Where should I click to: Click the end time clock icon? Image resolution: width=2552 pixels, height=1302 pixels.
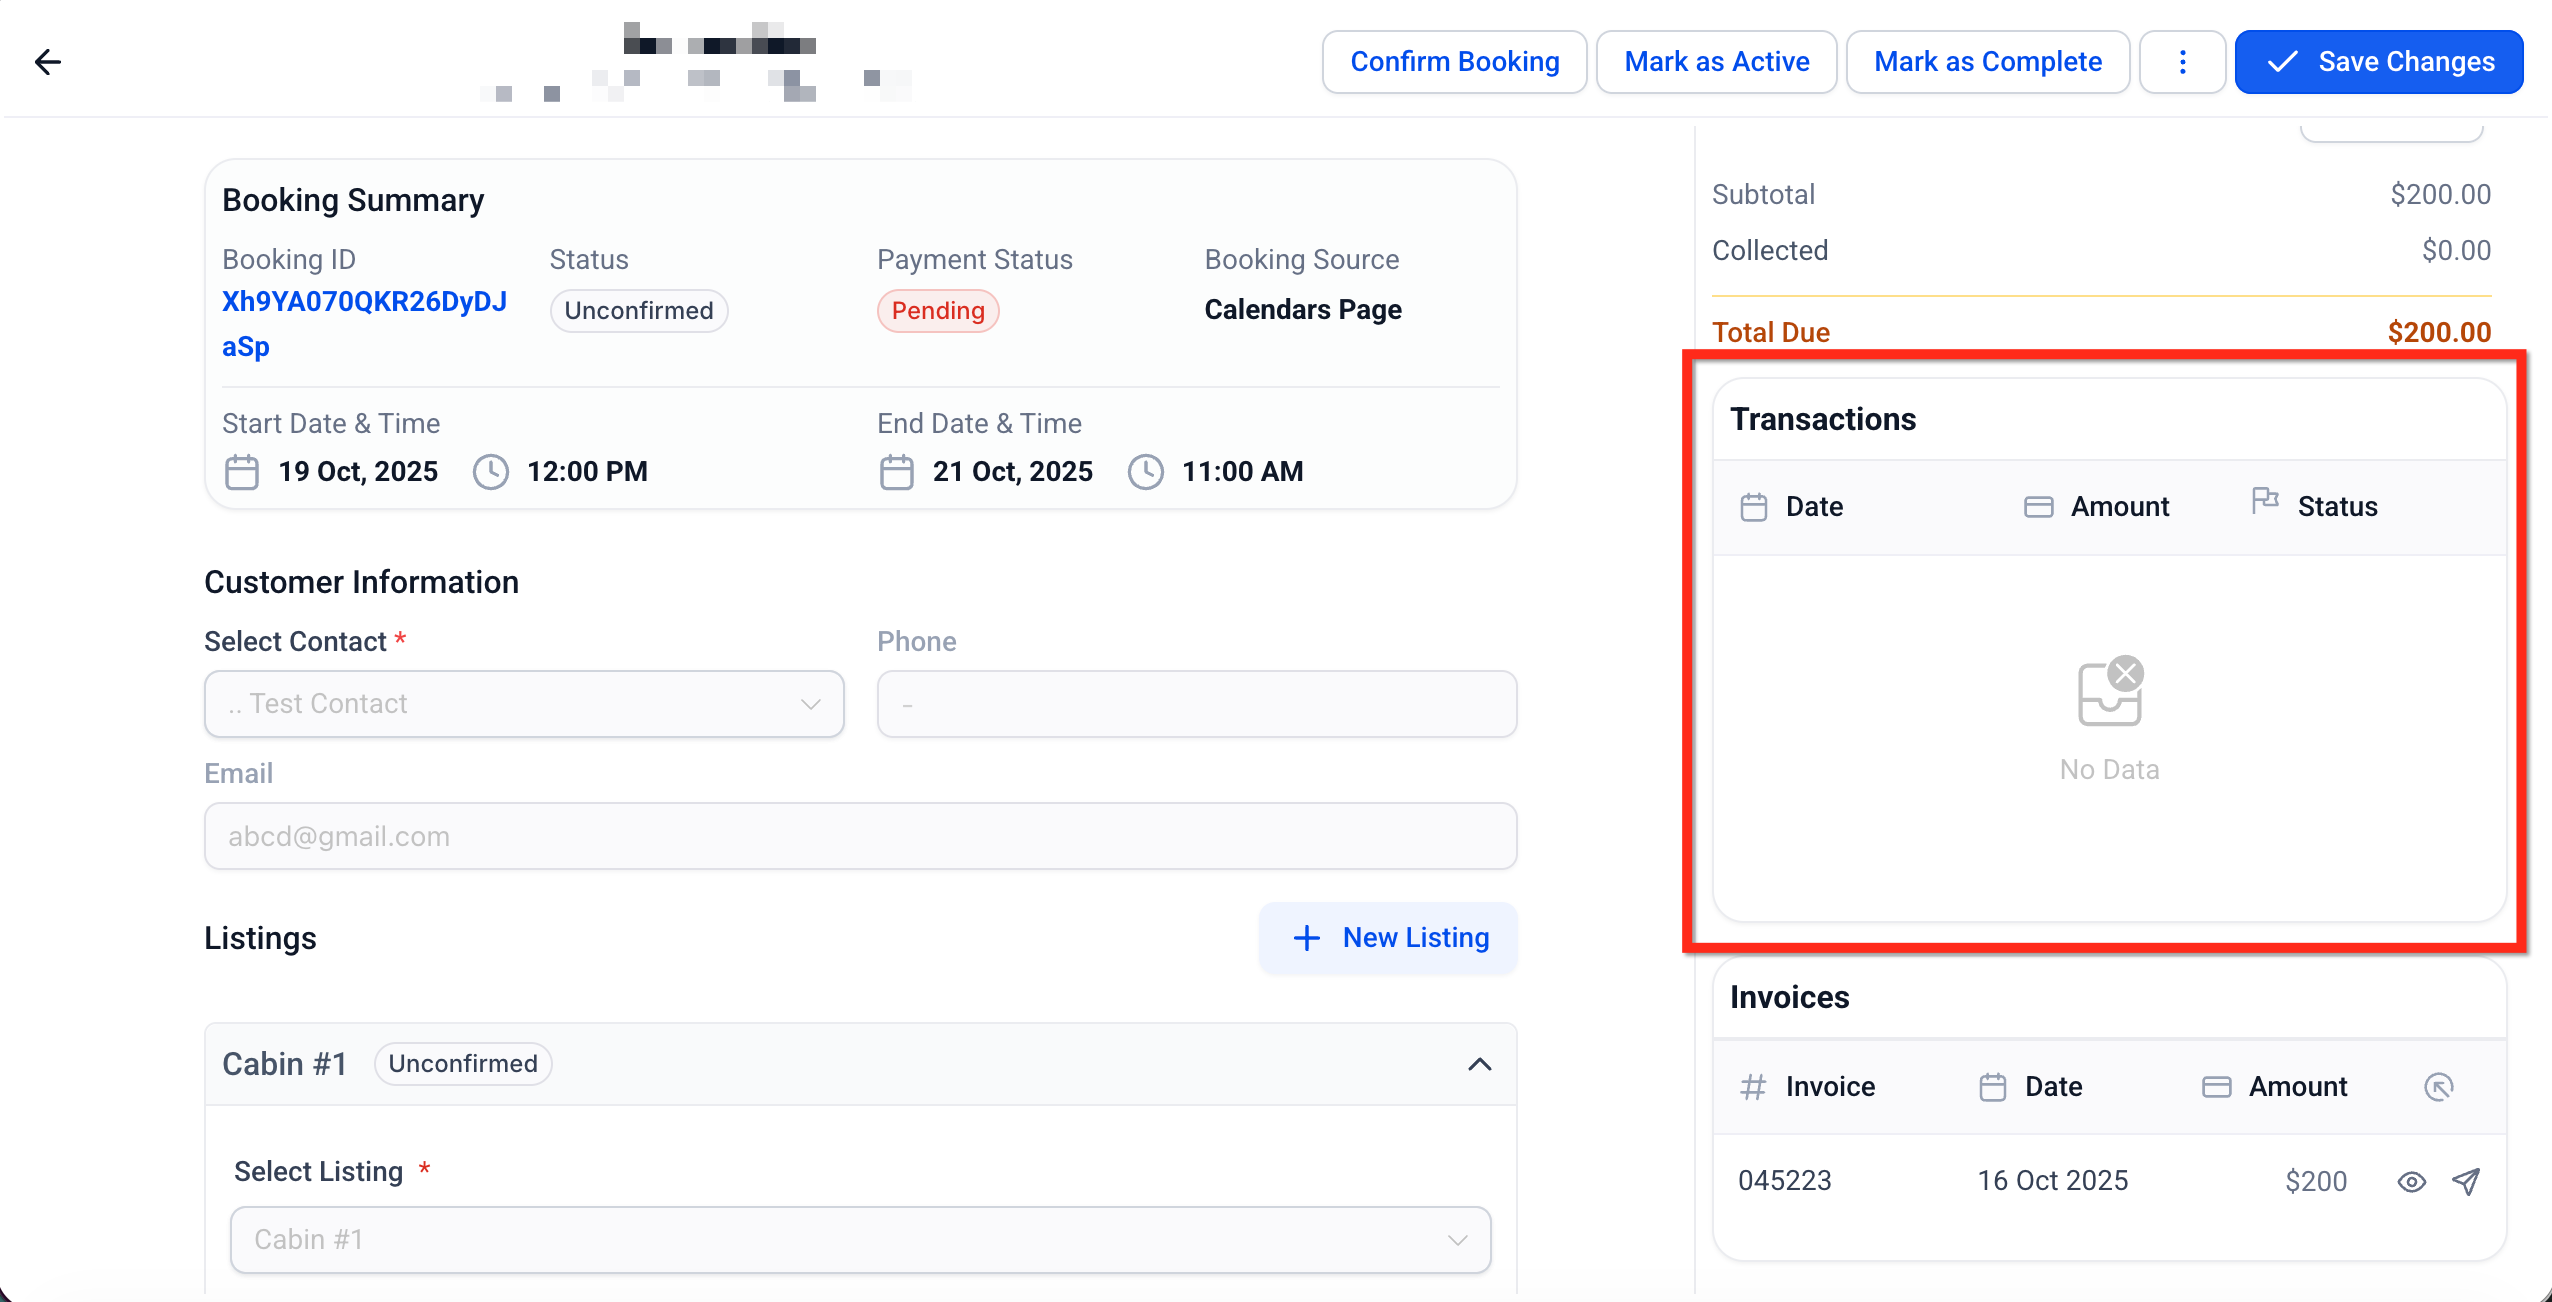pyautogui.click(x=1145, y=472)
